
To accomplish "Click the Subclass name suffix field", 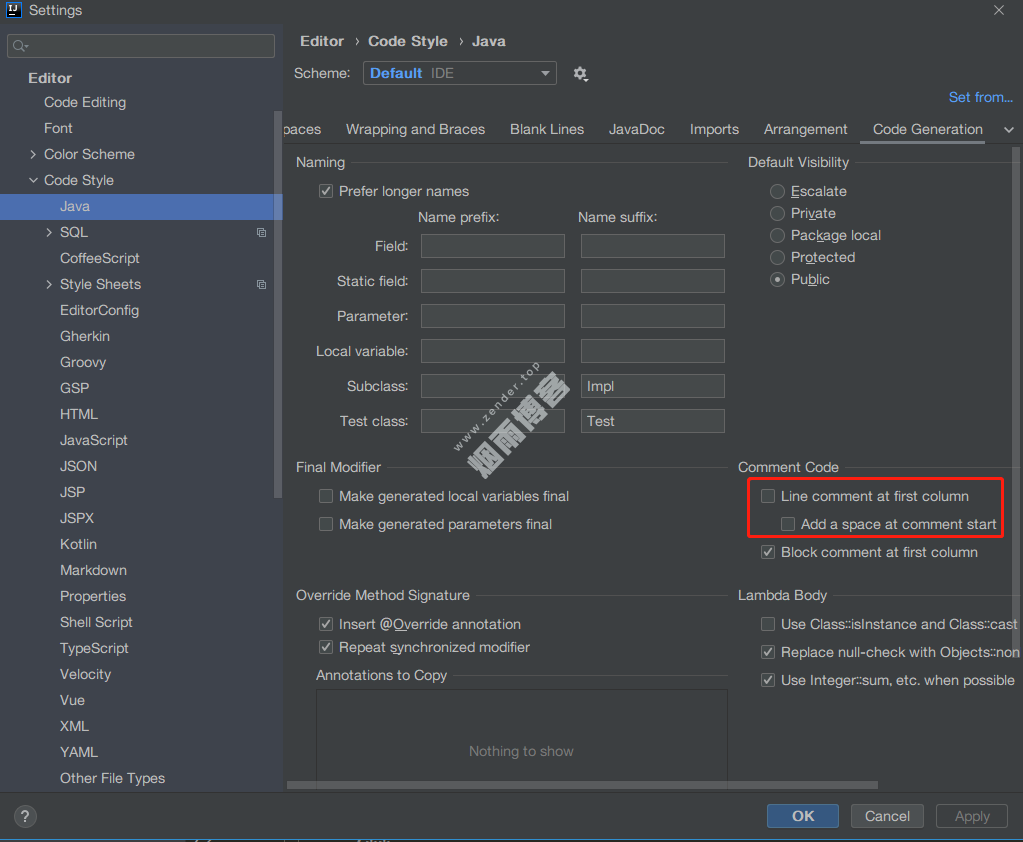I will pos(652,386).
